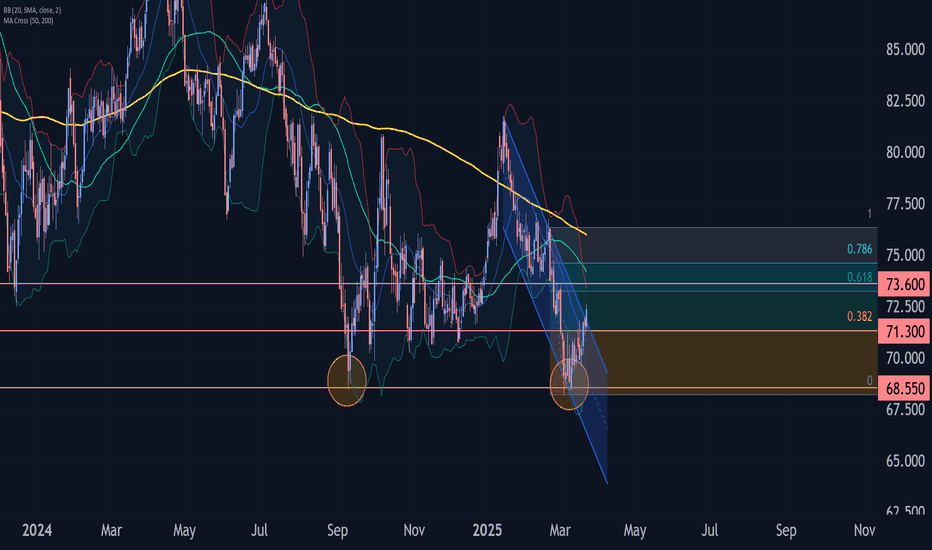
Task: Click the 82.500 price axis label
Action: [x=905, y=100]
